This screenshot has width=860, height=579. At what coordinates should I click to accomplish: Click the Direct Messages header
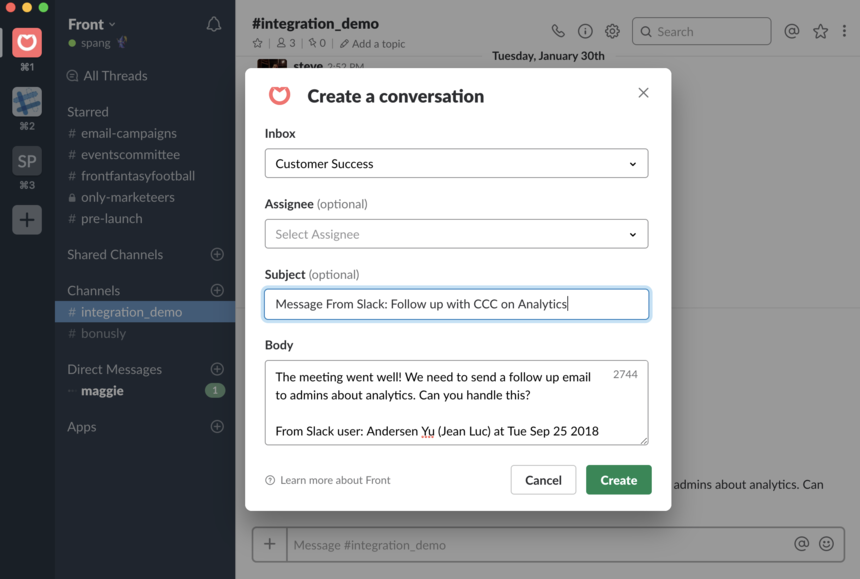point(115,370)
